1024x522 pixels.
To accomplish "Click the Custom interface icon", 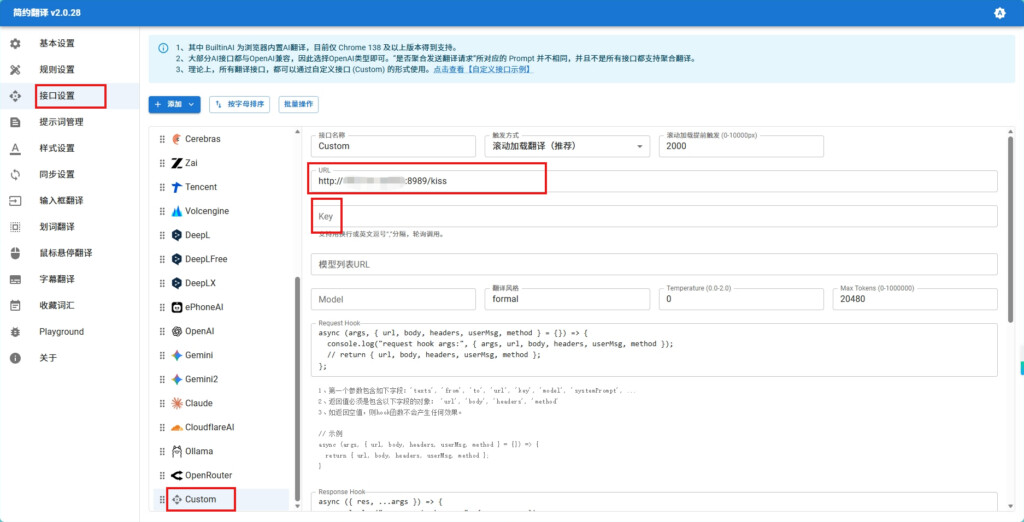I will [176, 499].
